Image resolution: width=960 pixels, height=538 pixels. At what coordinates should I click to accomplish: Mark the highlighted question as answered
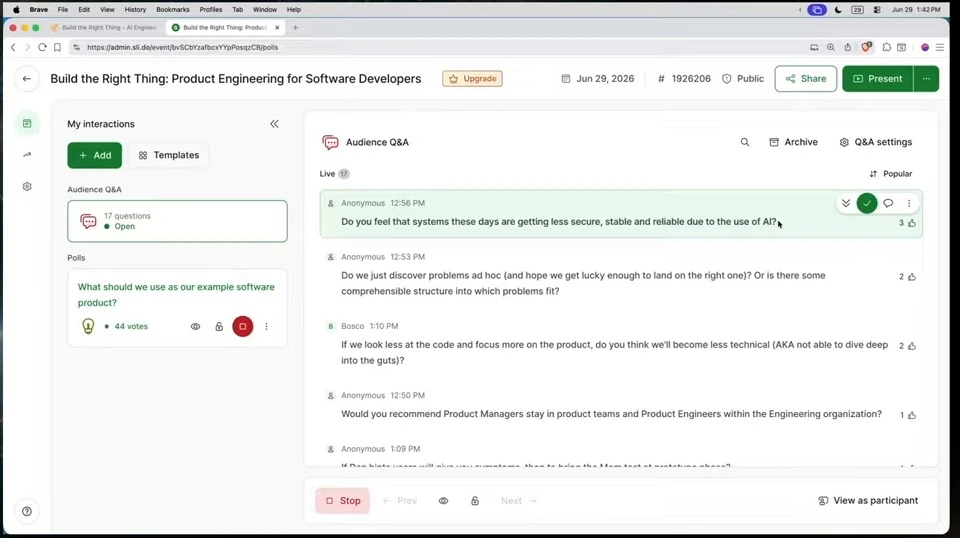(866, 203)
